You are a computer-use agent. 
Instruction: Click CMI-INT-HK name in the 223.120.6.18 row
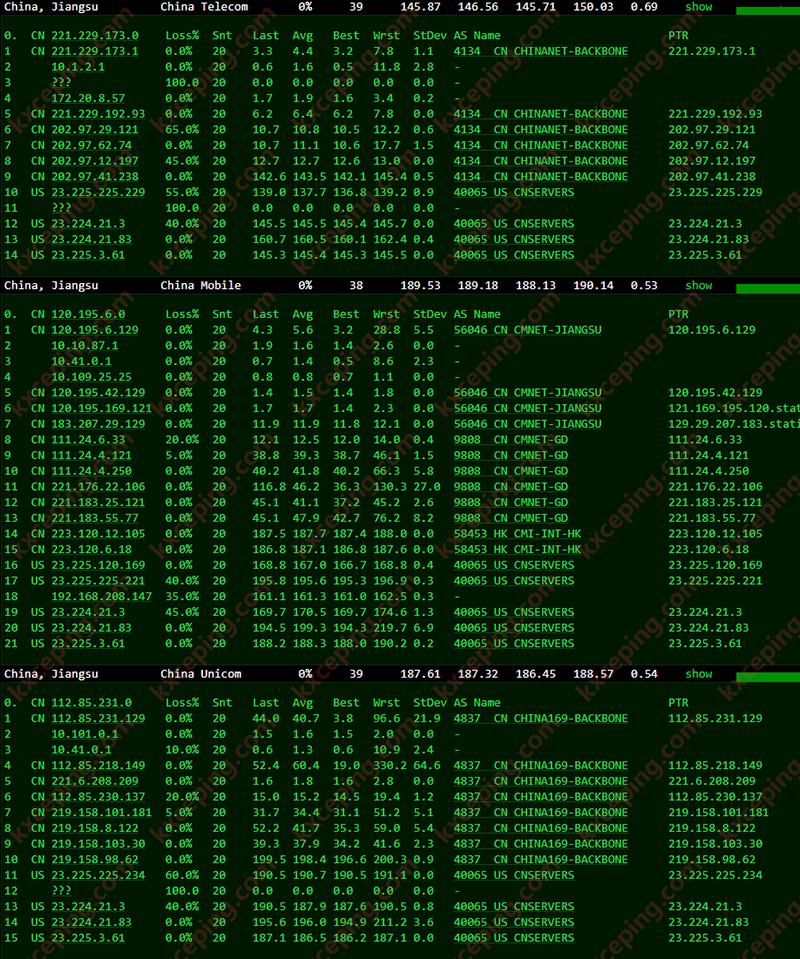point(547,549)
